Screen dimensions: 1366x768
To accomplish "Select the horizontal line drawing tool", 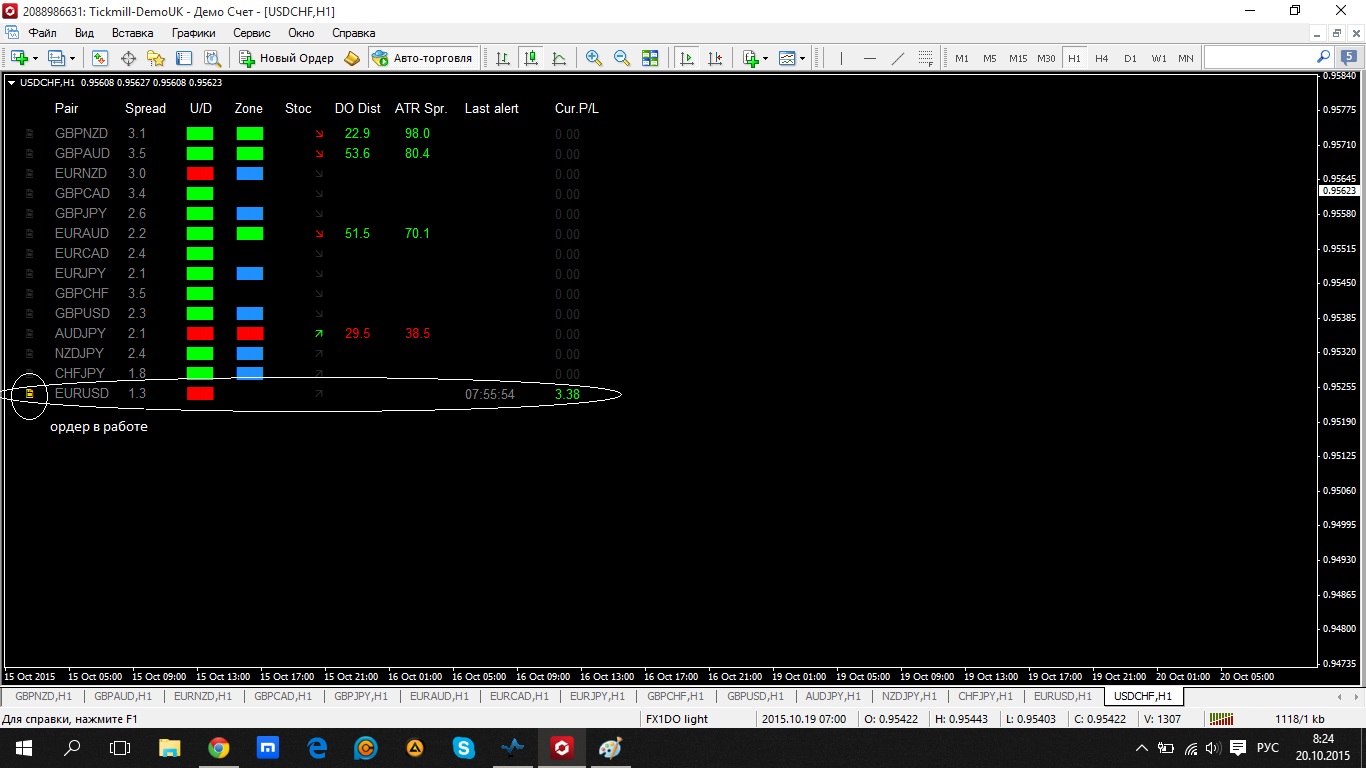I will point(869,58).
